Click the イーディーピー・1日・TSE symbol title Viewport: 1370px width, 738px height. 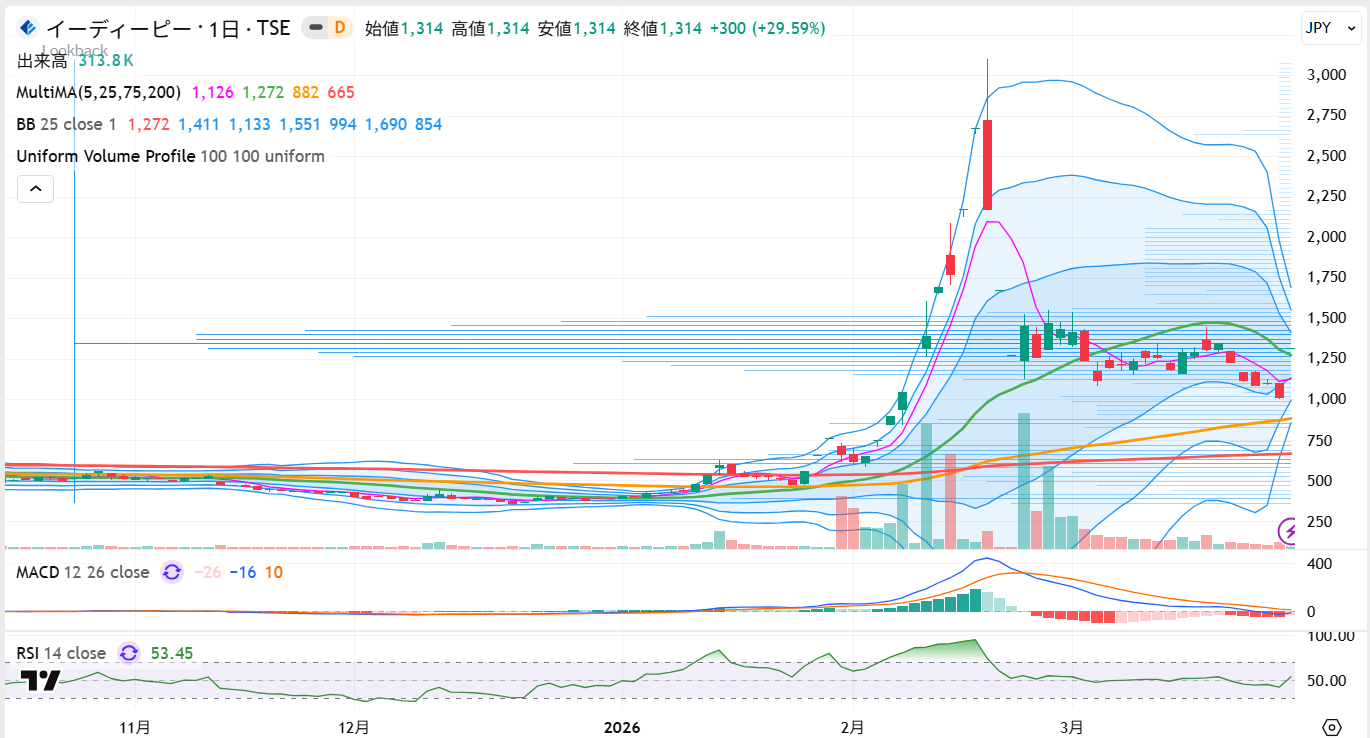coord(168,28)
